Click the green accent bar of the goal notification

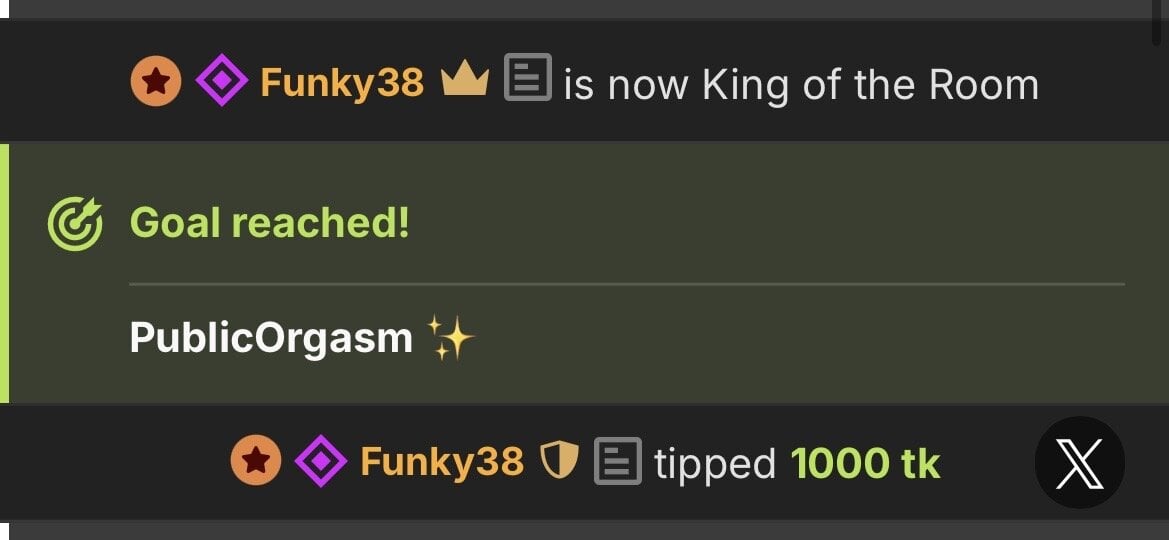(4, 272)
